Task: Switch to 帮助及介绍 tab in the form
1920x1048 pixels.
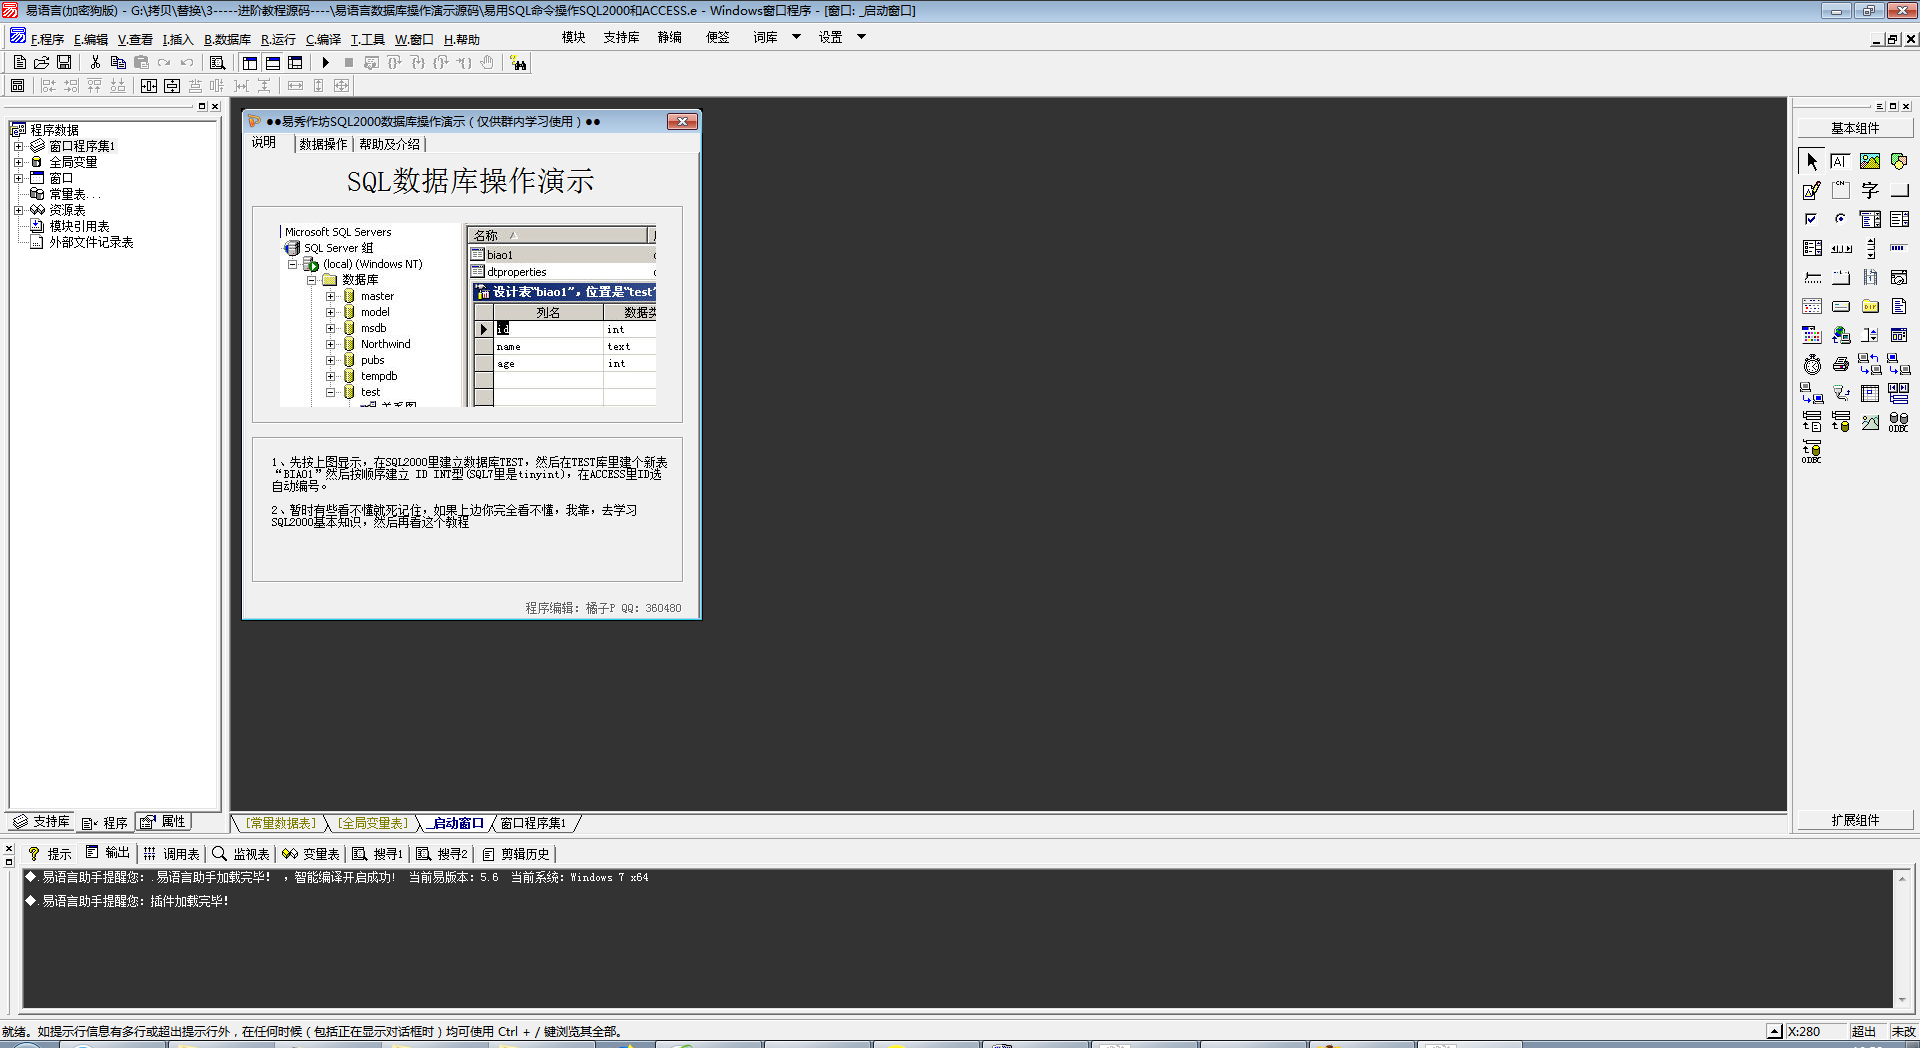Action: point(389,144)
